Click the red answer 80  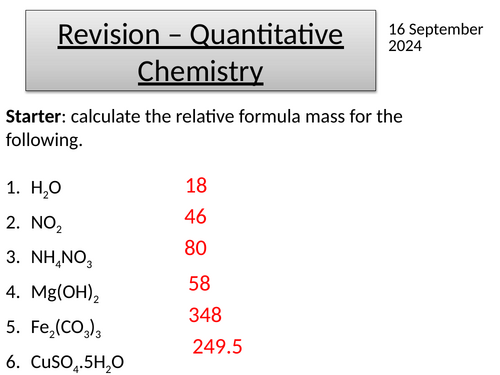coord(196,248)
